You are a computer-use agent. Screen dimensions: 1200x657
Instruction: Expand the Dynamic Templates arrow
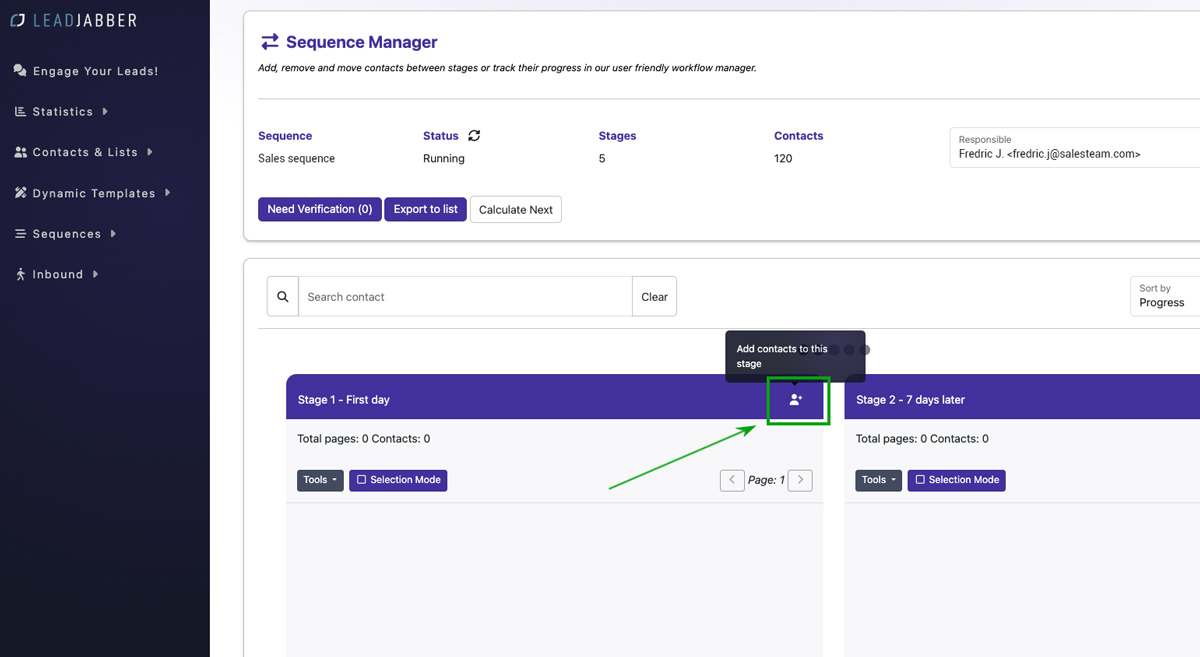click(167, 192)
